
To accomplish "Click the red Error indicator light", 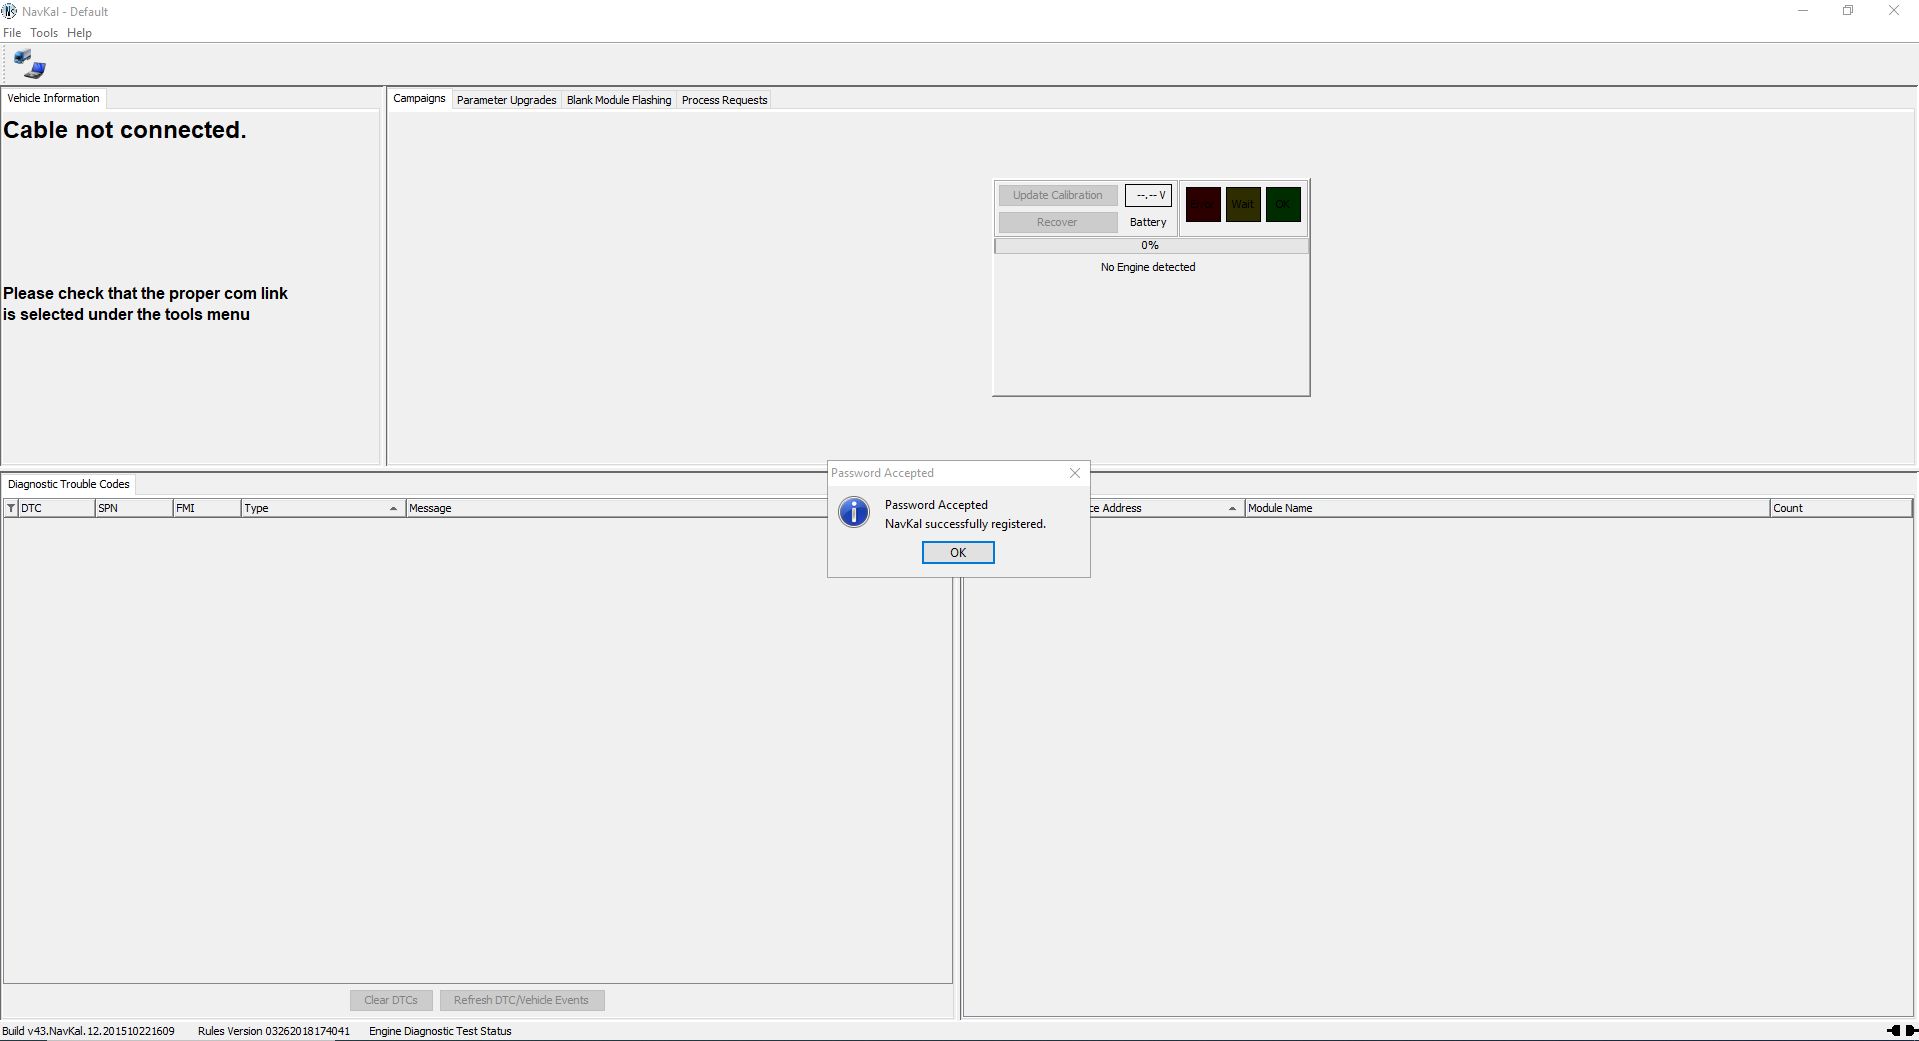I will click(1203, 204).
